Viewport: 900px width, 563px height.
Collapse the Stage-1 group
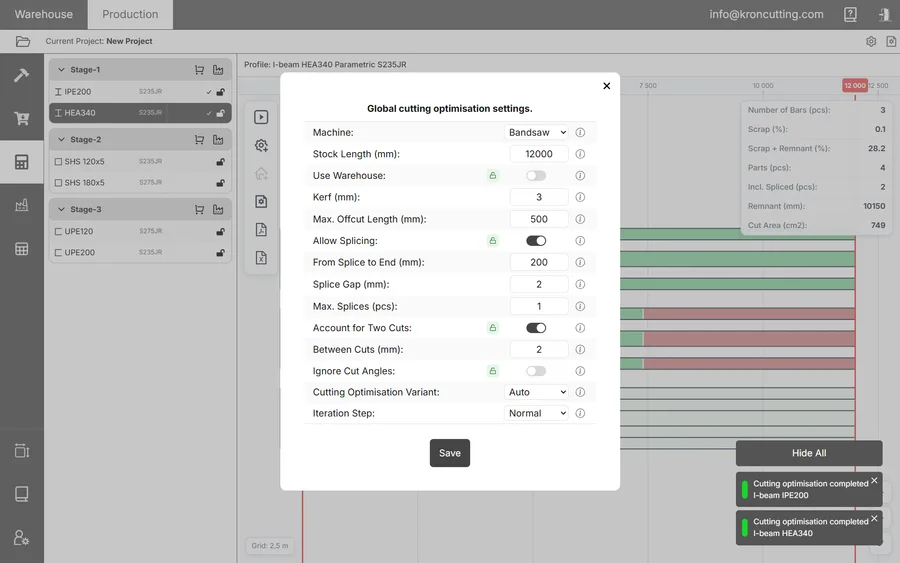click(61, 70)
